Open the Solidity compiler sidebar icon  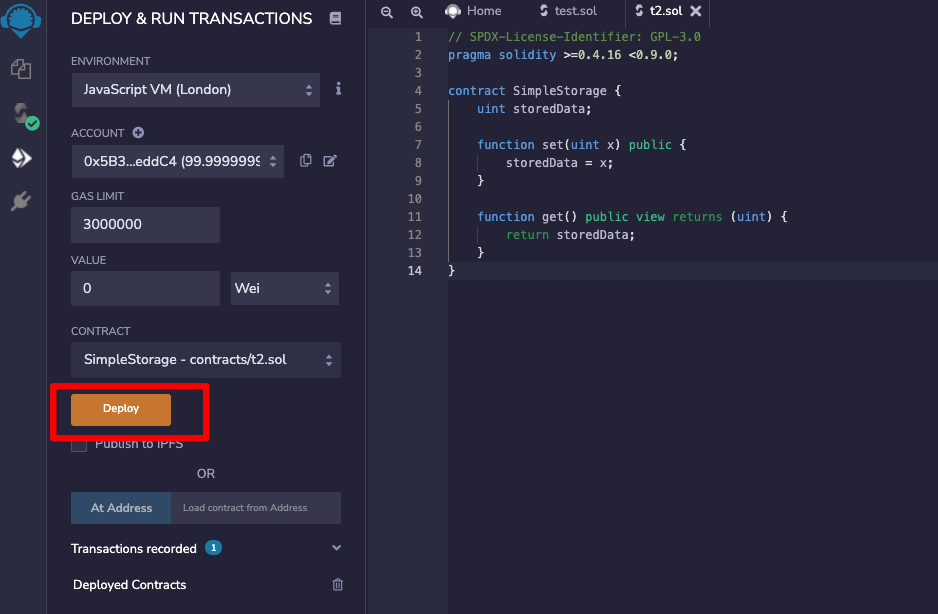click(x=24, y=115)
